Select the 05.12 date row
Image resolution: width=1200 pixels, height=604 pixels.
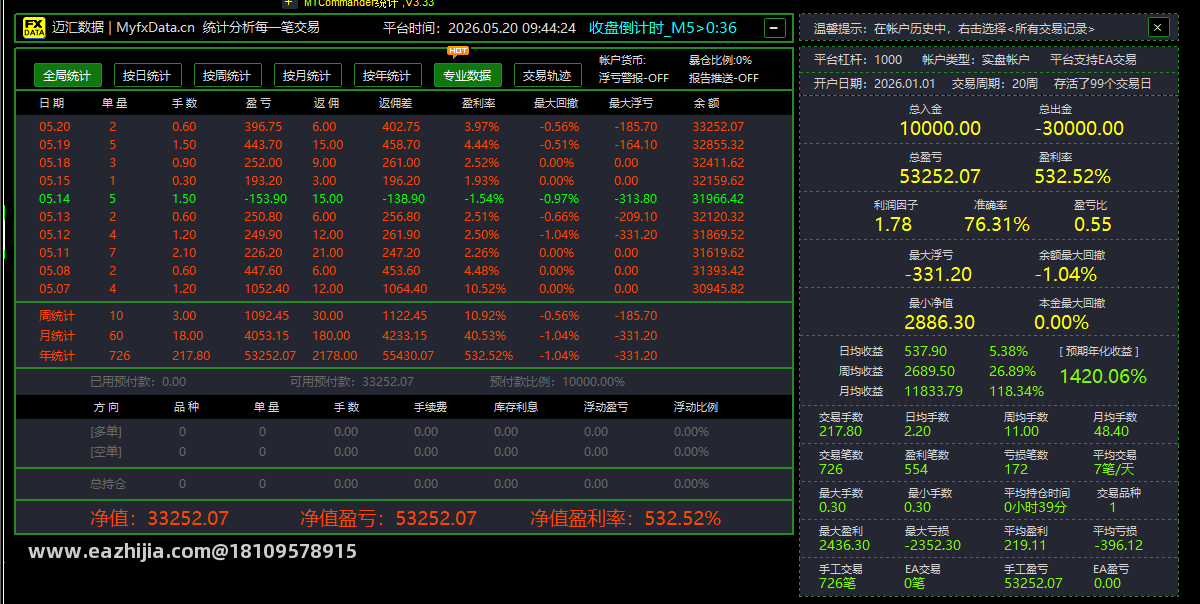point(404,234)
